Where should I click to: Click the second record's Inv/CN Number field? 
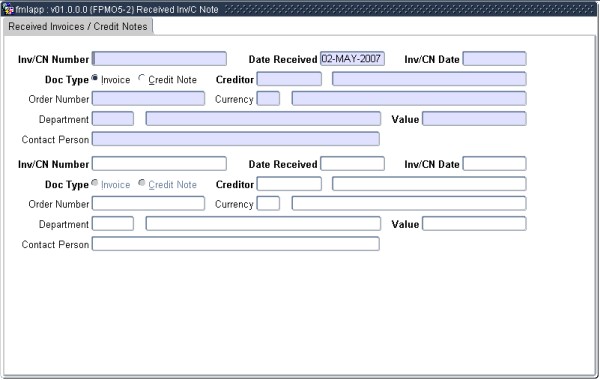coord(159,164)
